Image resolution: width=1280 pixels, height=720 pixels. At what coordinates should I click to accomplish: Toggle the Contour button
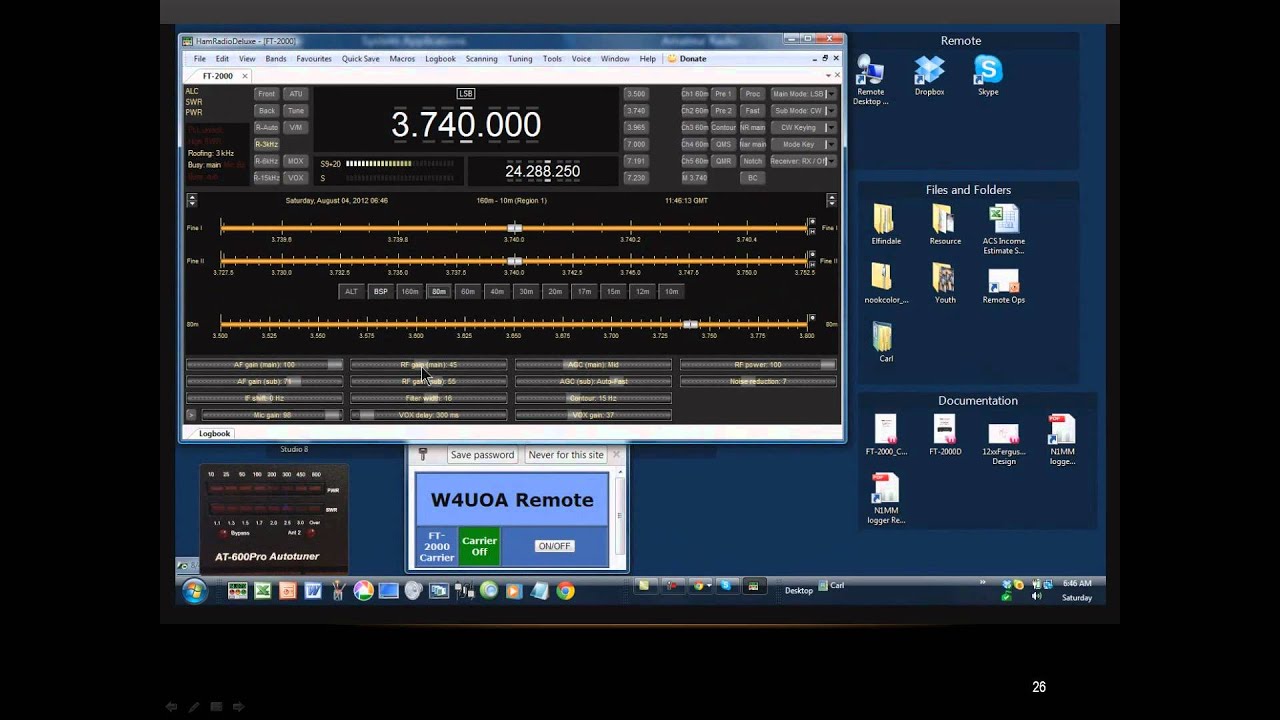point(723,128)
